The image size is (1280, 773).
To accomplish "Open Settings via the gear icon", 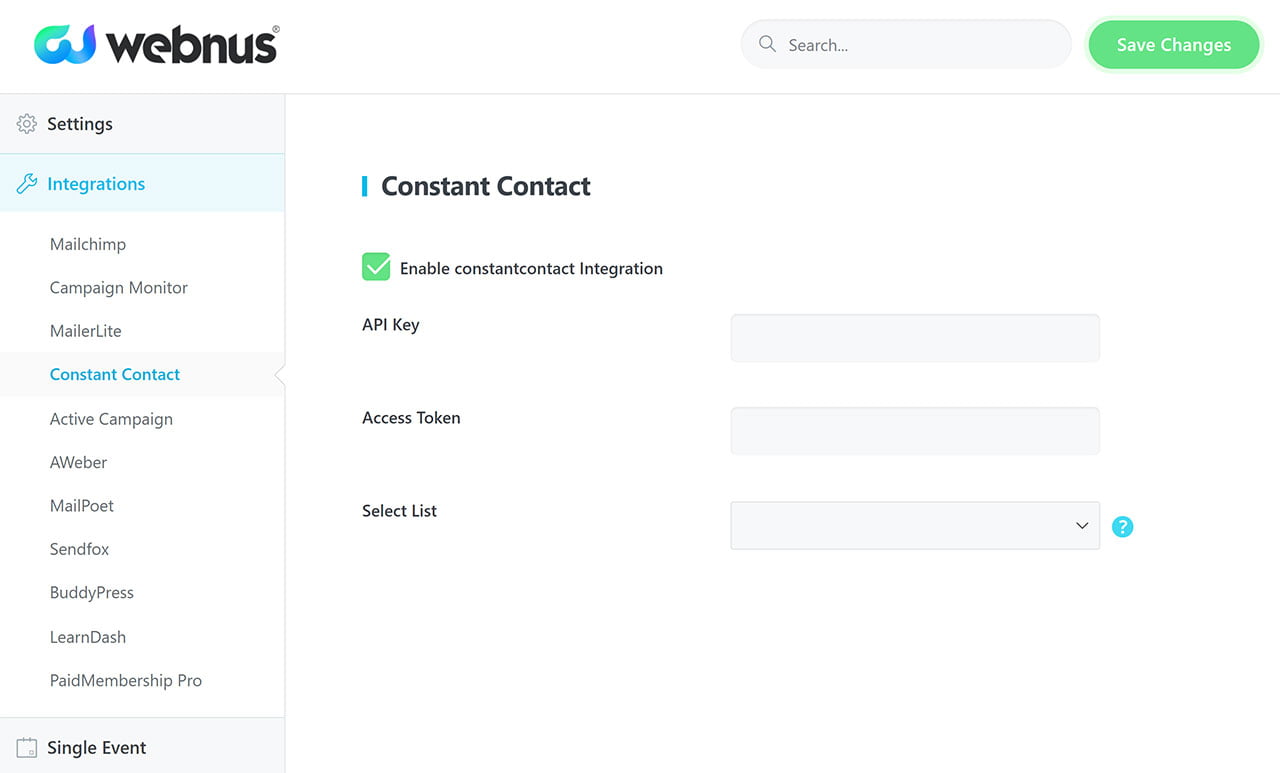I will click(x=26, y=123).
